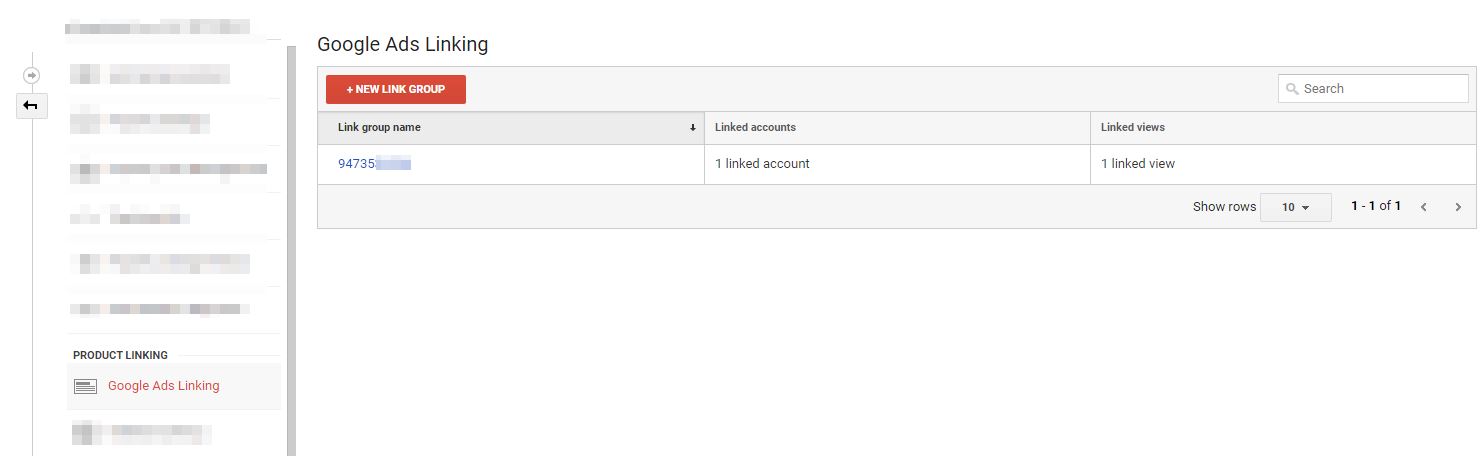1484x456 pixels.
Task: Click the blurred item below Google Ads Linking
Action: [142, 433]
